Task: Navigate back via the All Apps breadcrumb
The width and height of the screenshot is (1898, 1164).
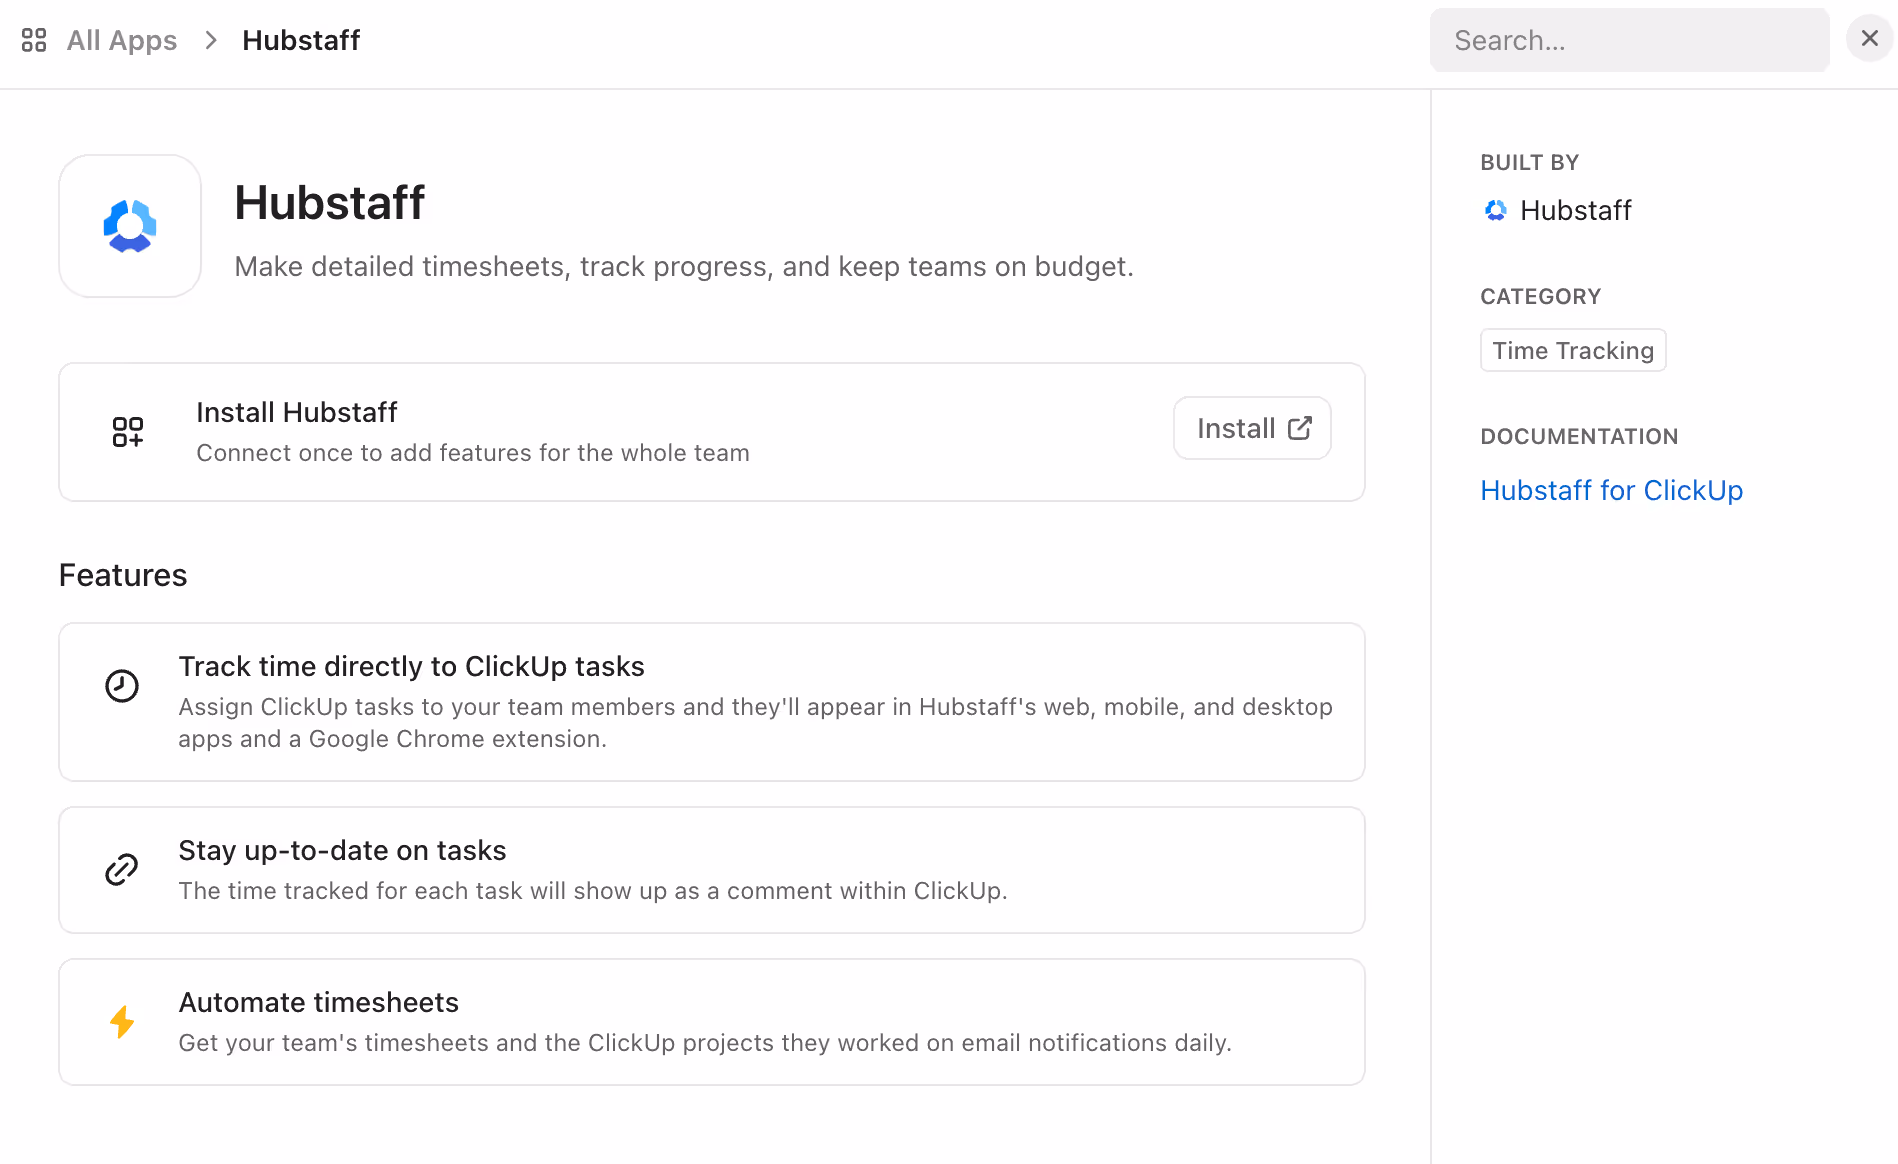Action: click(121, 39)
